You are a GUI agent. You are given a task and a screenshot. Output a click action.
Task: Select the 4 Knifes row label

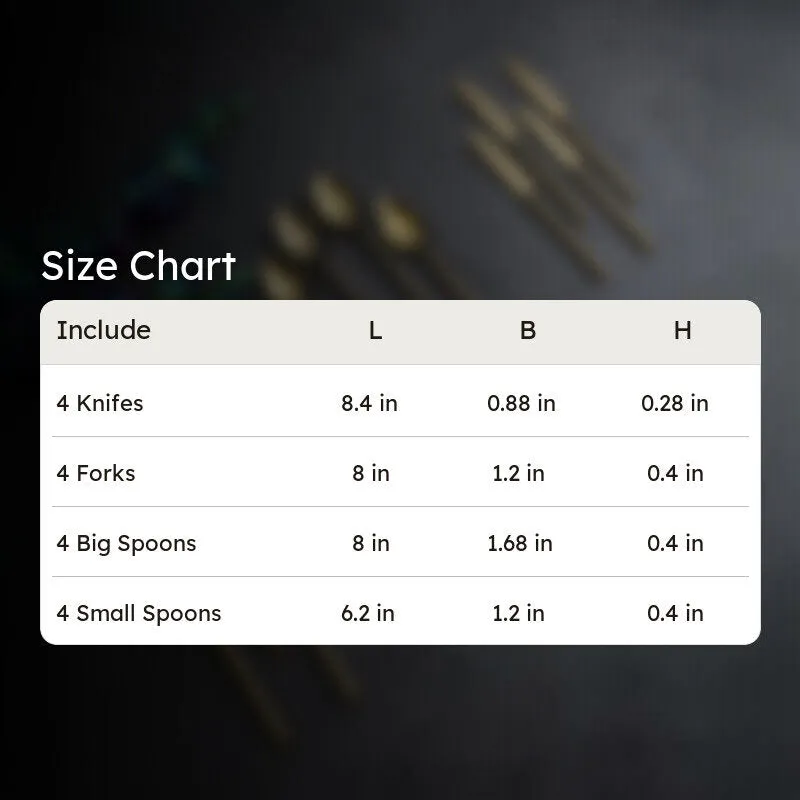(x=100, y=403)
